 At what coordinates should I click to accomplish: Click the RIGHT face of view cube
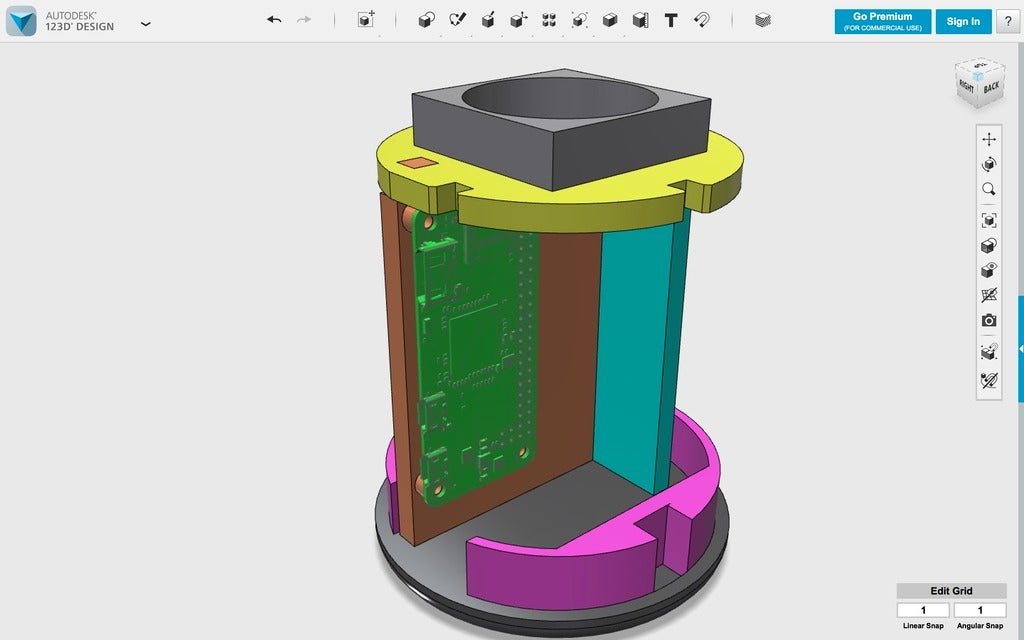click(966, 87)
